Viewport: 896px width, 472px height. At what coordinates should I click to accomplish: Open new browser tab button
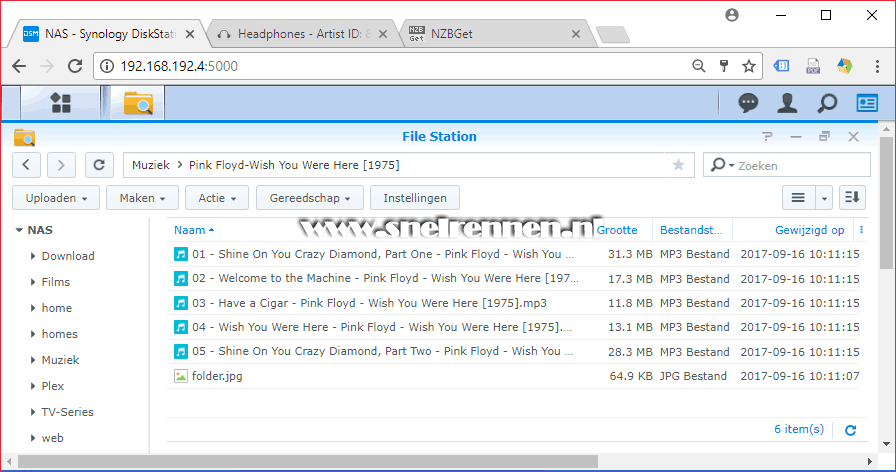(613, 35)
